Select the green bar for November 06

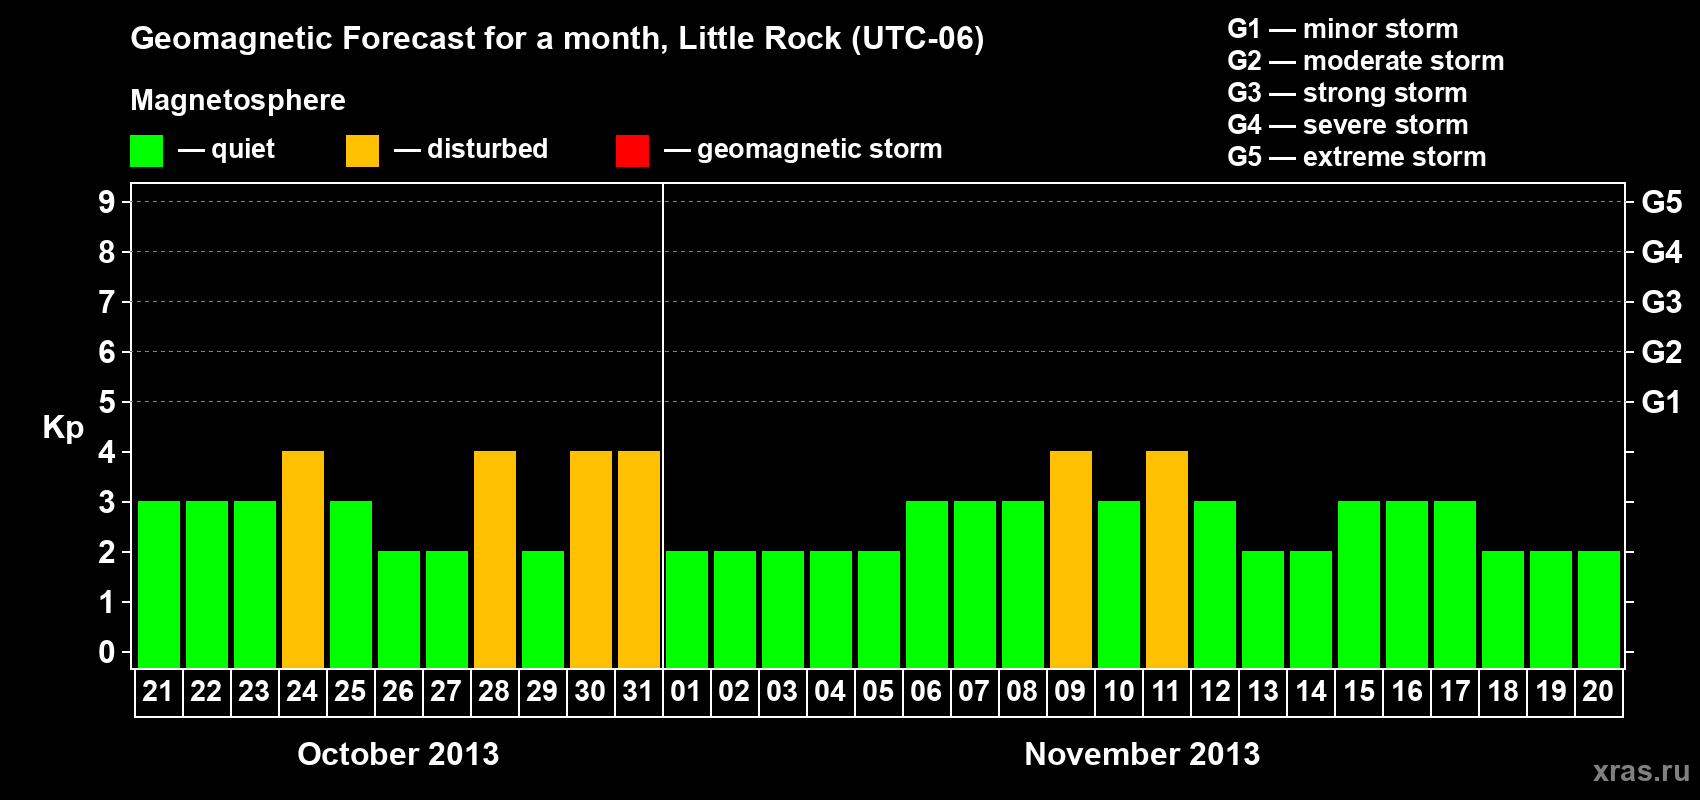coord(927,584)
